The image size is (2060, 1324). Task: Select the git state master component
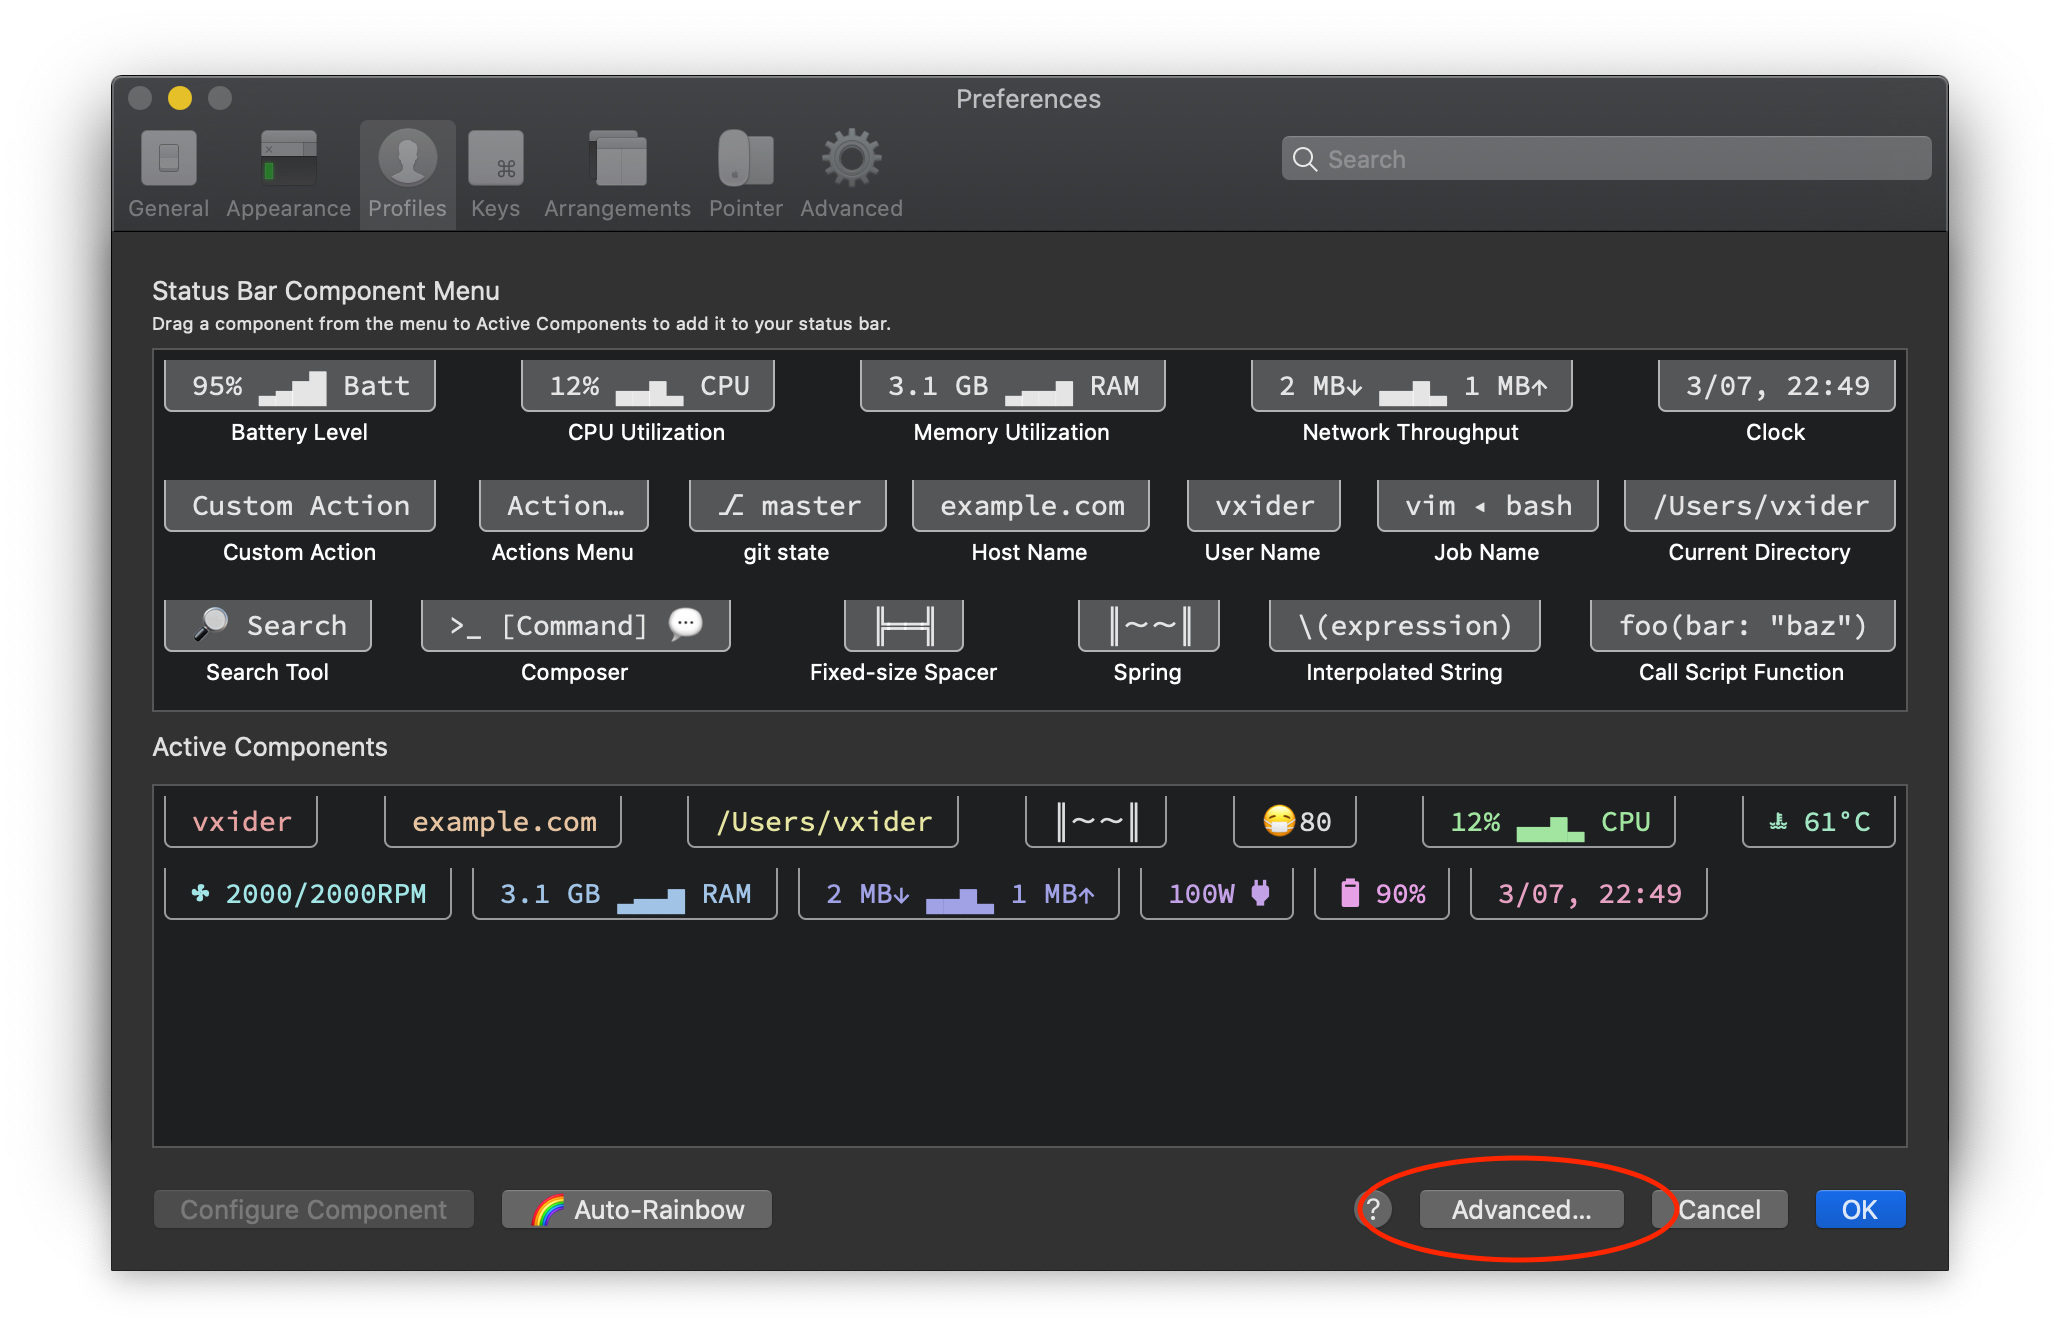(787, 506)
